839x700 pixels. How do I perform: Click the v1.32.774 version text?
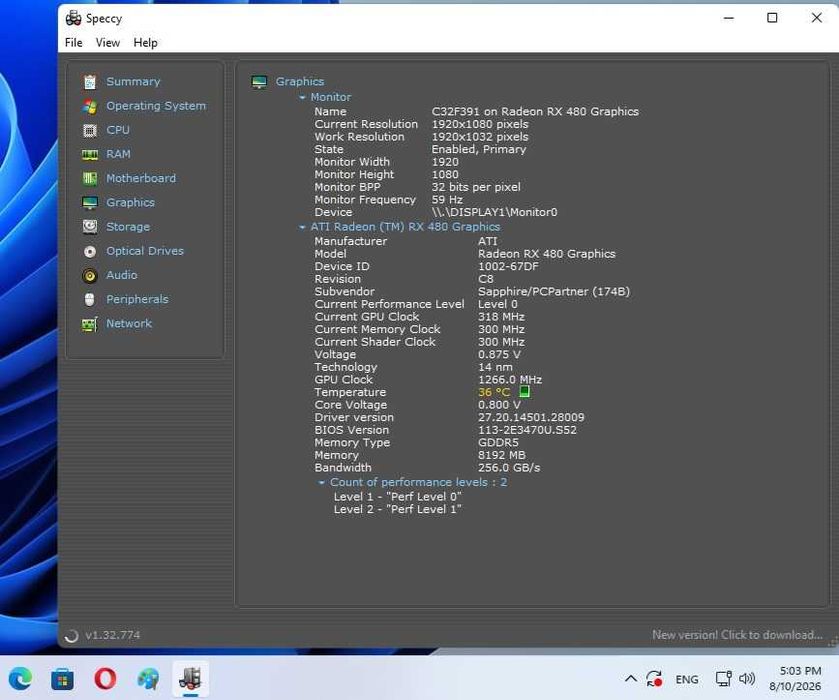(x=112, y=635)
